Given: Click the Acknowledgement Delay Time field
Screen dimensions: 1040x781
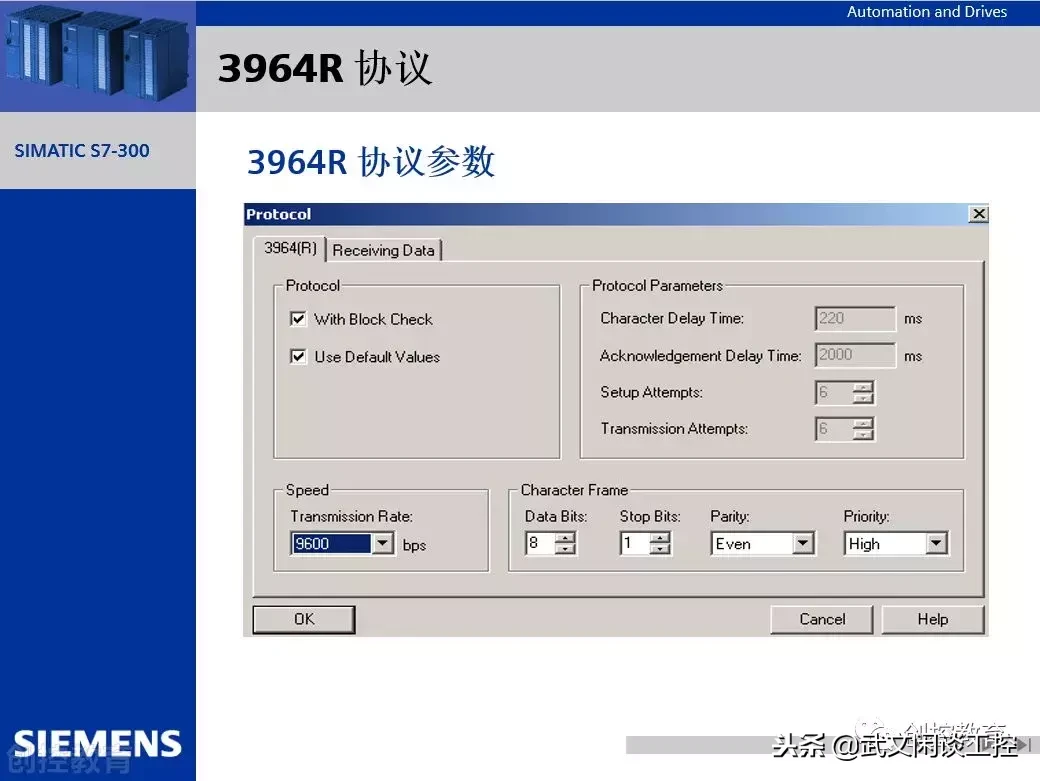Looking at the screenshot, I should (855, 355).
